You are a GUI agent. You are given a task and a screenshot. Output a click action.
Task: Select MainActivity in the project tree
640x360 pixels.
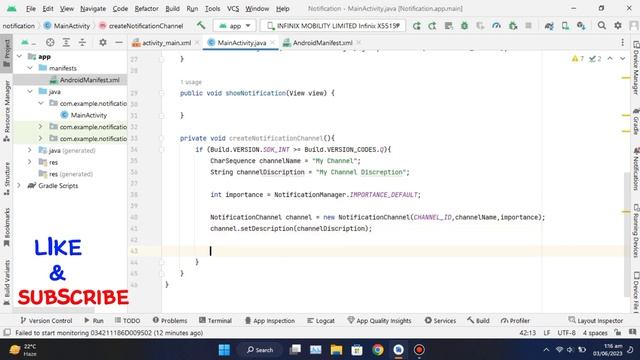point(84,115)
